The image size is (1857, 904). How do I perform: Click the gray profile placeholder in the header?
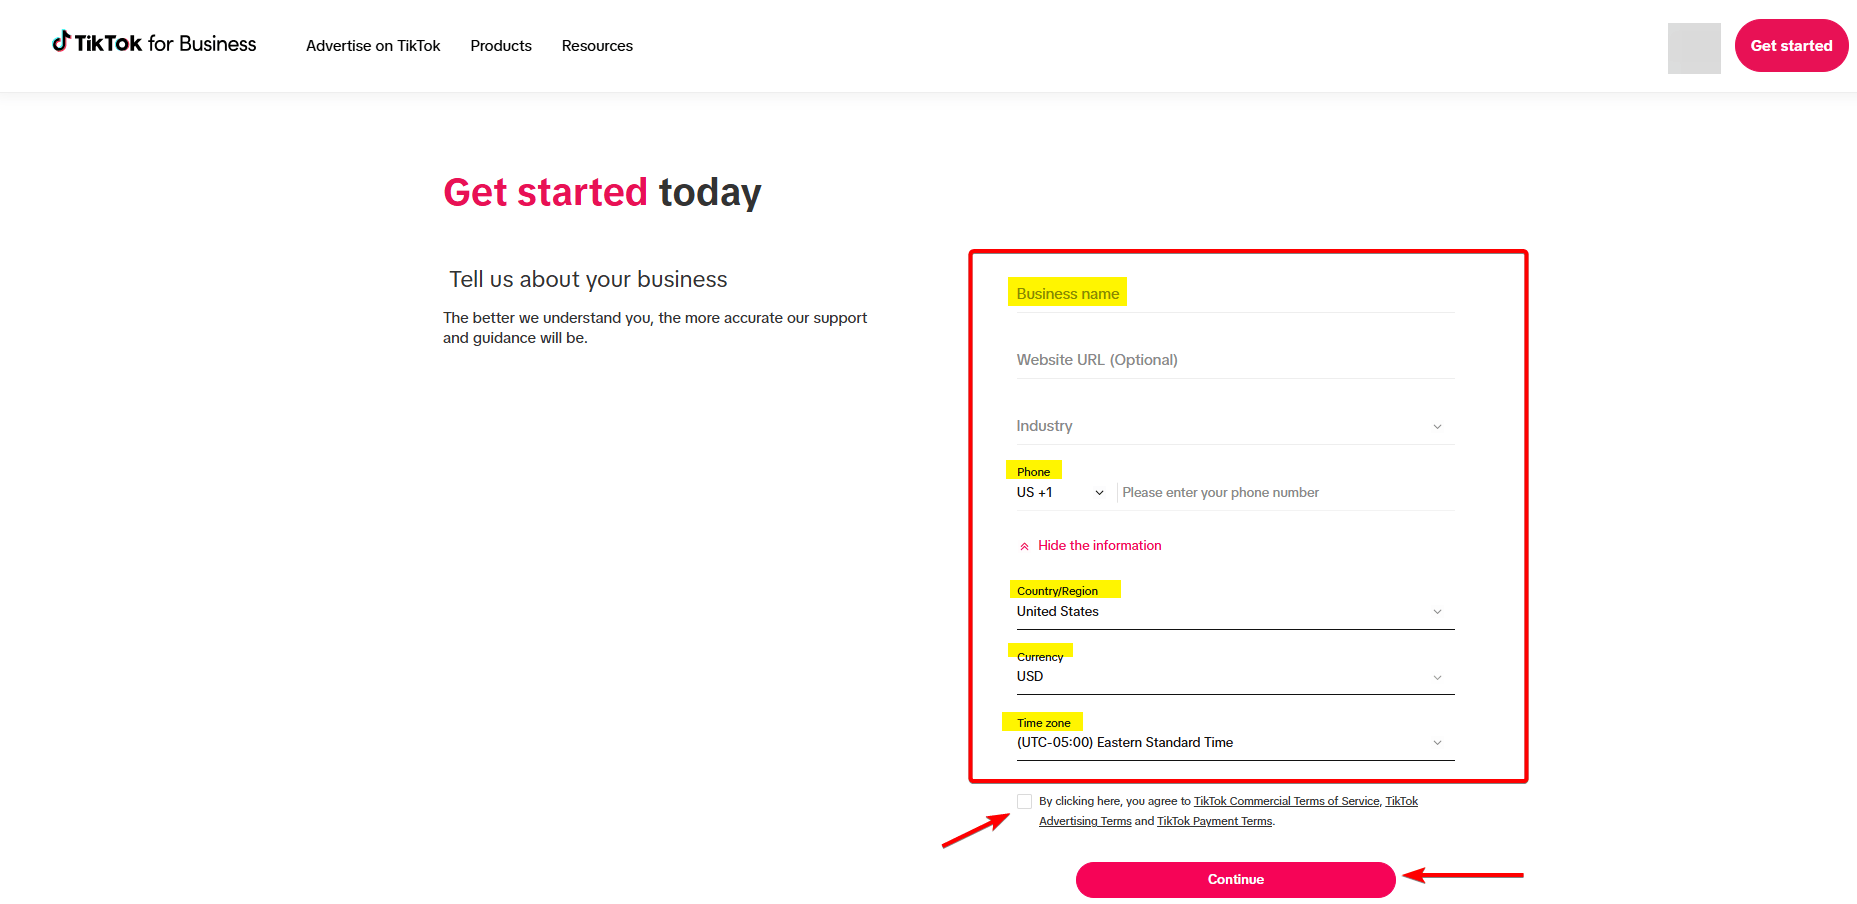(1693, 48)
